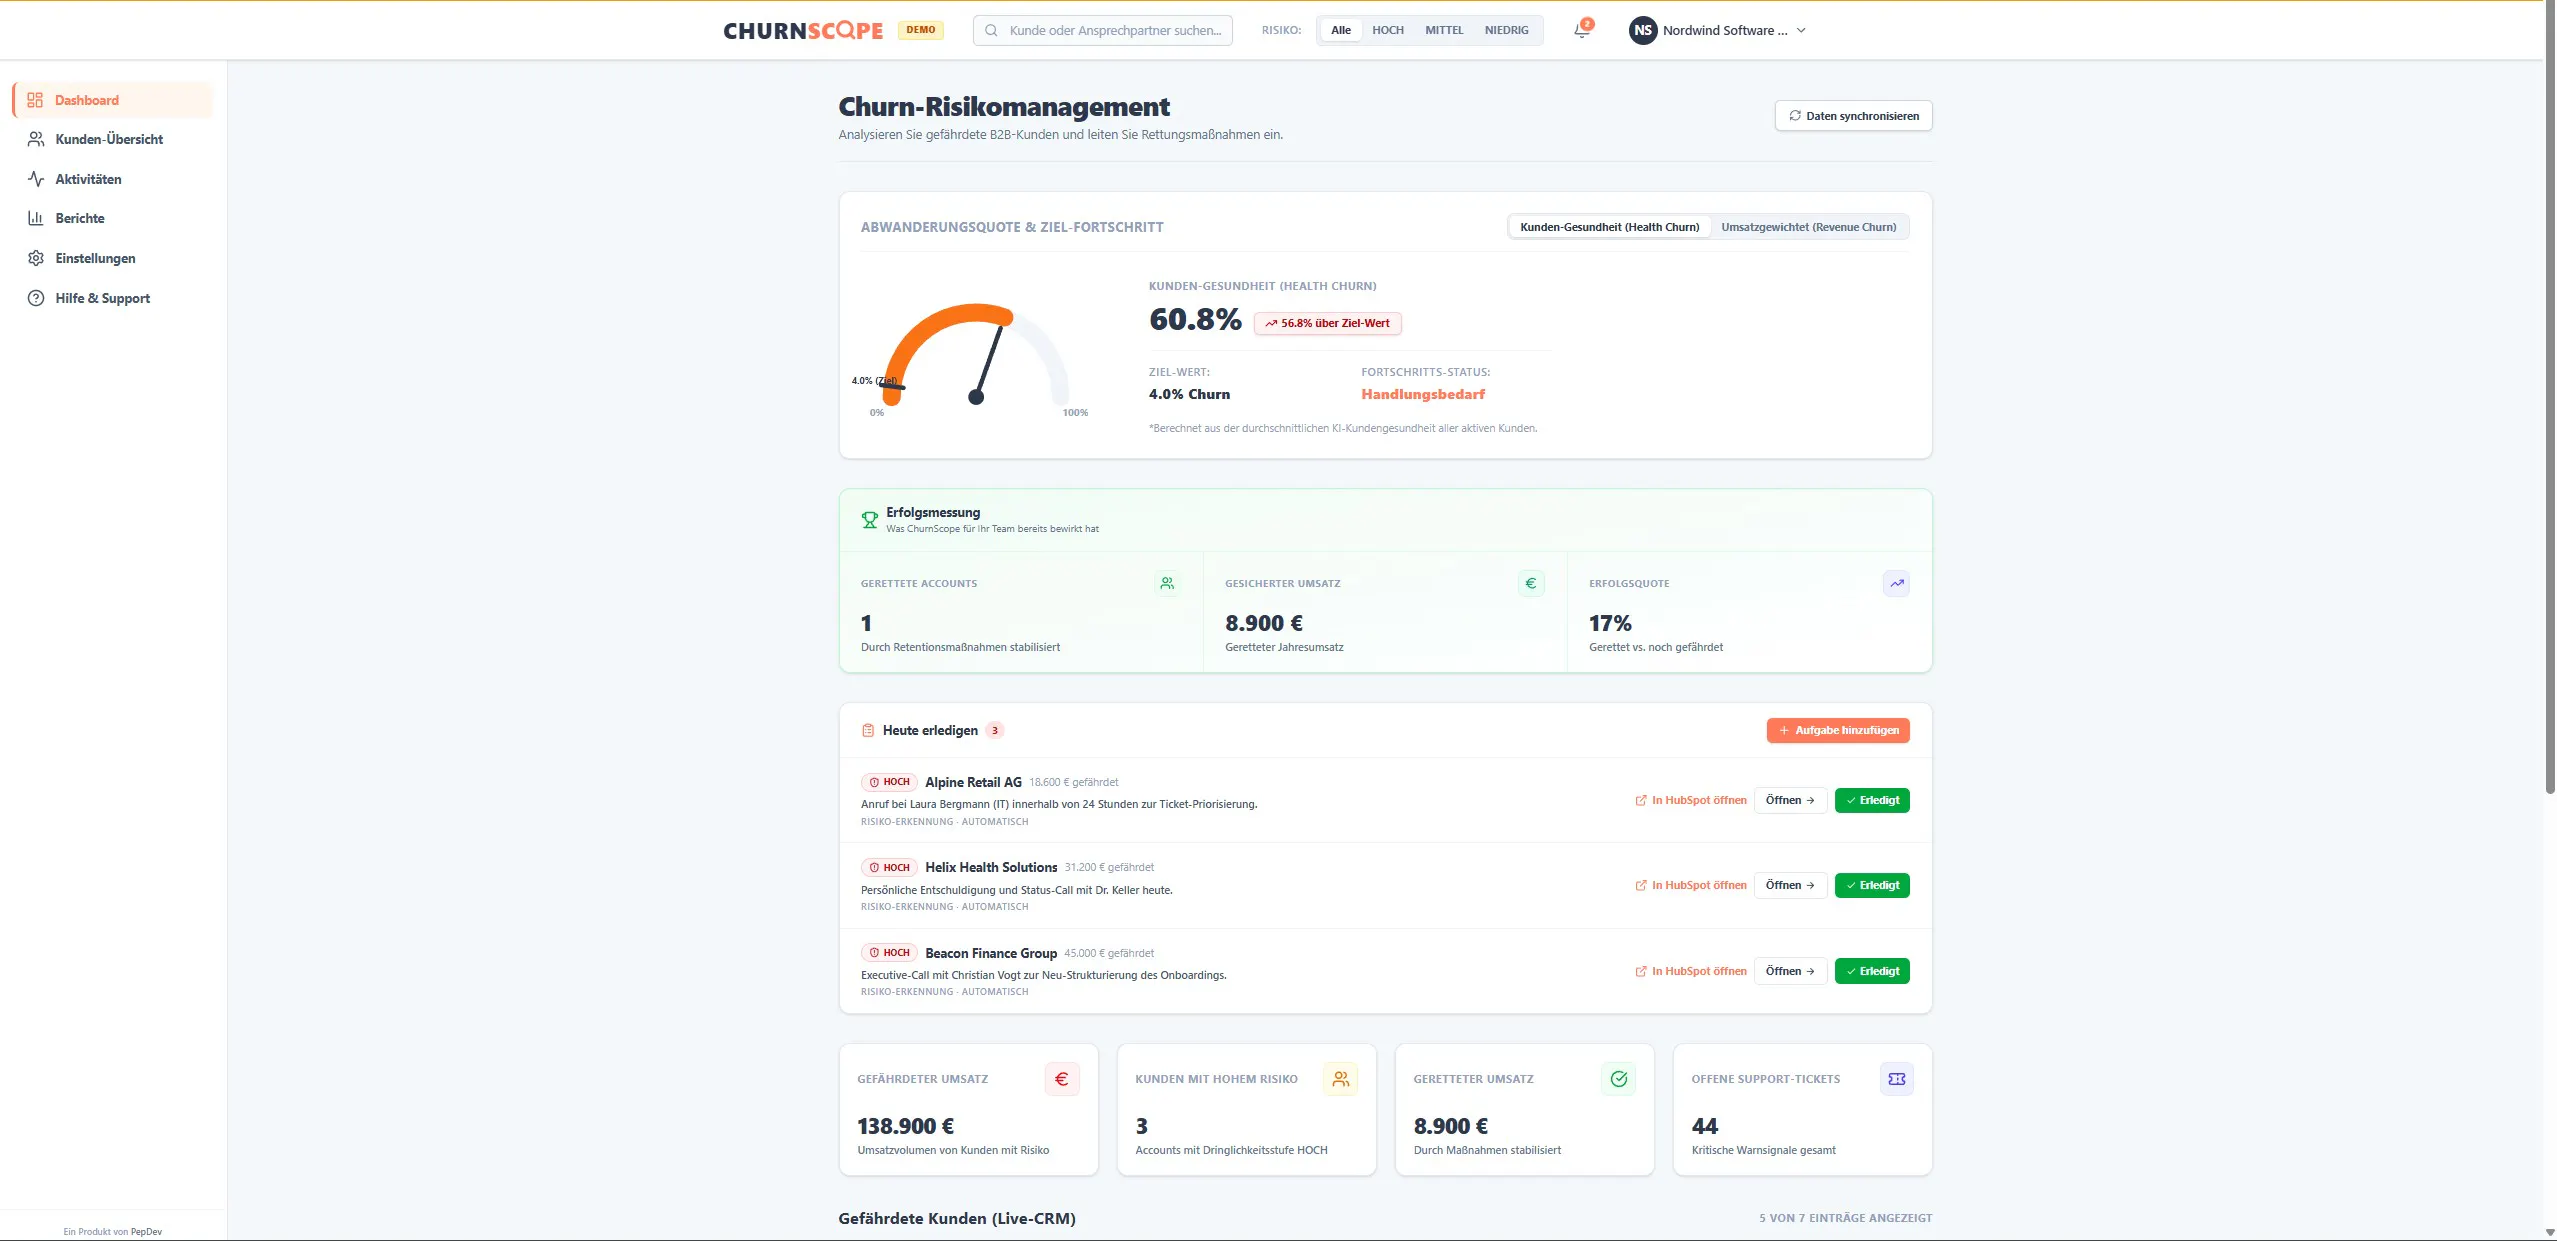This screenshot has height=1241, width=2557.
Task: Click '5 VON 7 EINTRÄGE ANGEZEIGT' text
Action: coord(1845,1218)
